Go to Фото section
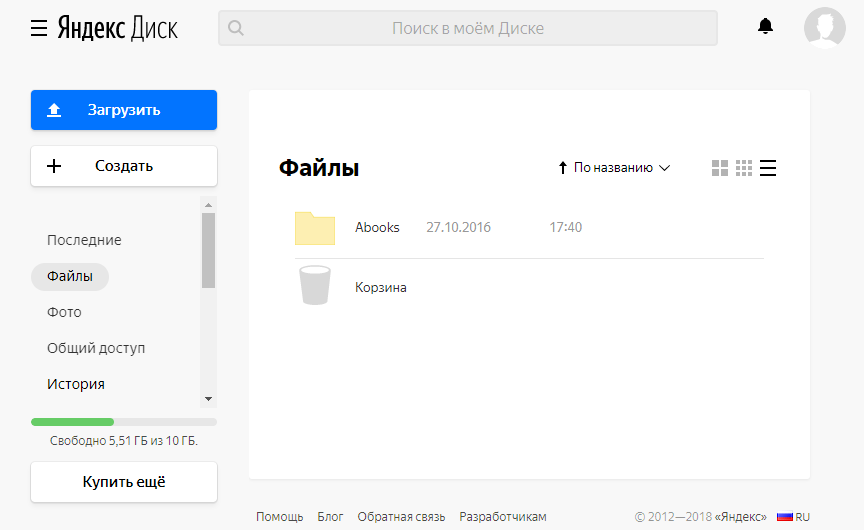The height and width of the screenshot is (530, 864). tap(64, 312)
